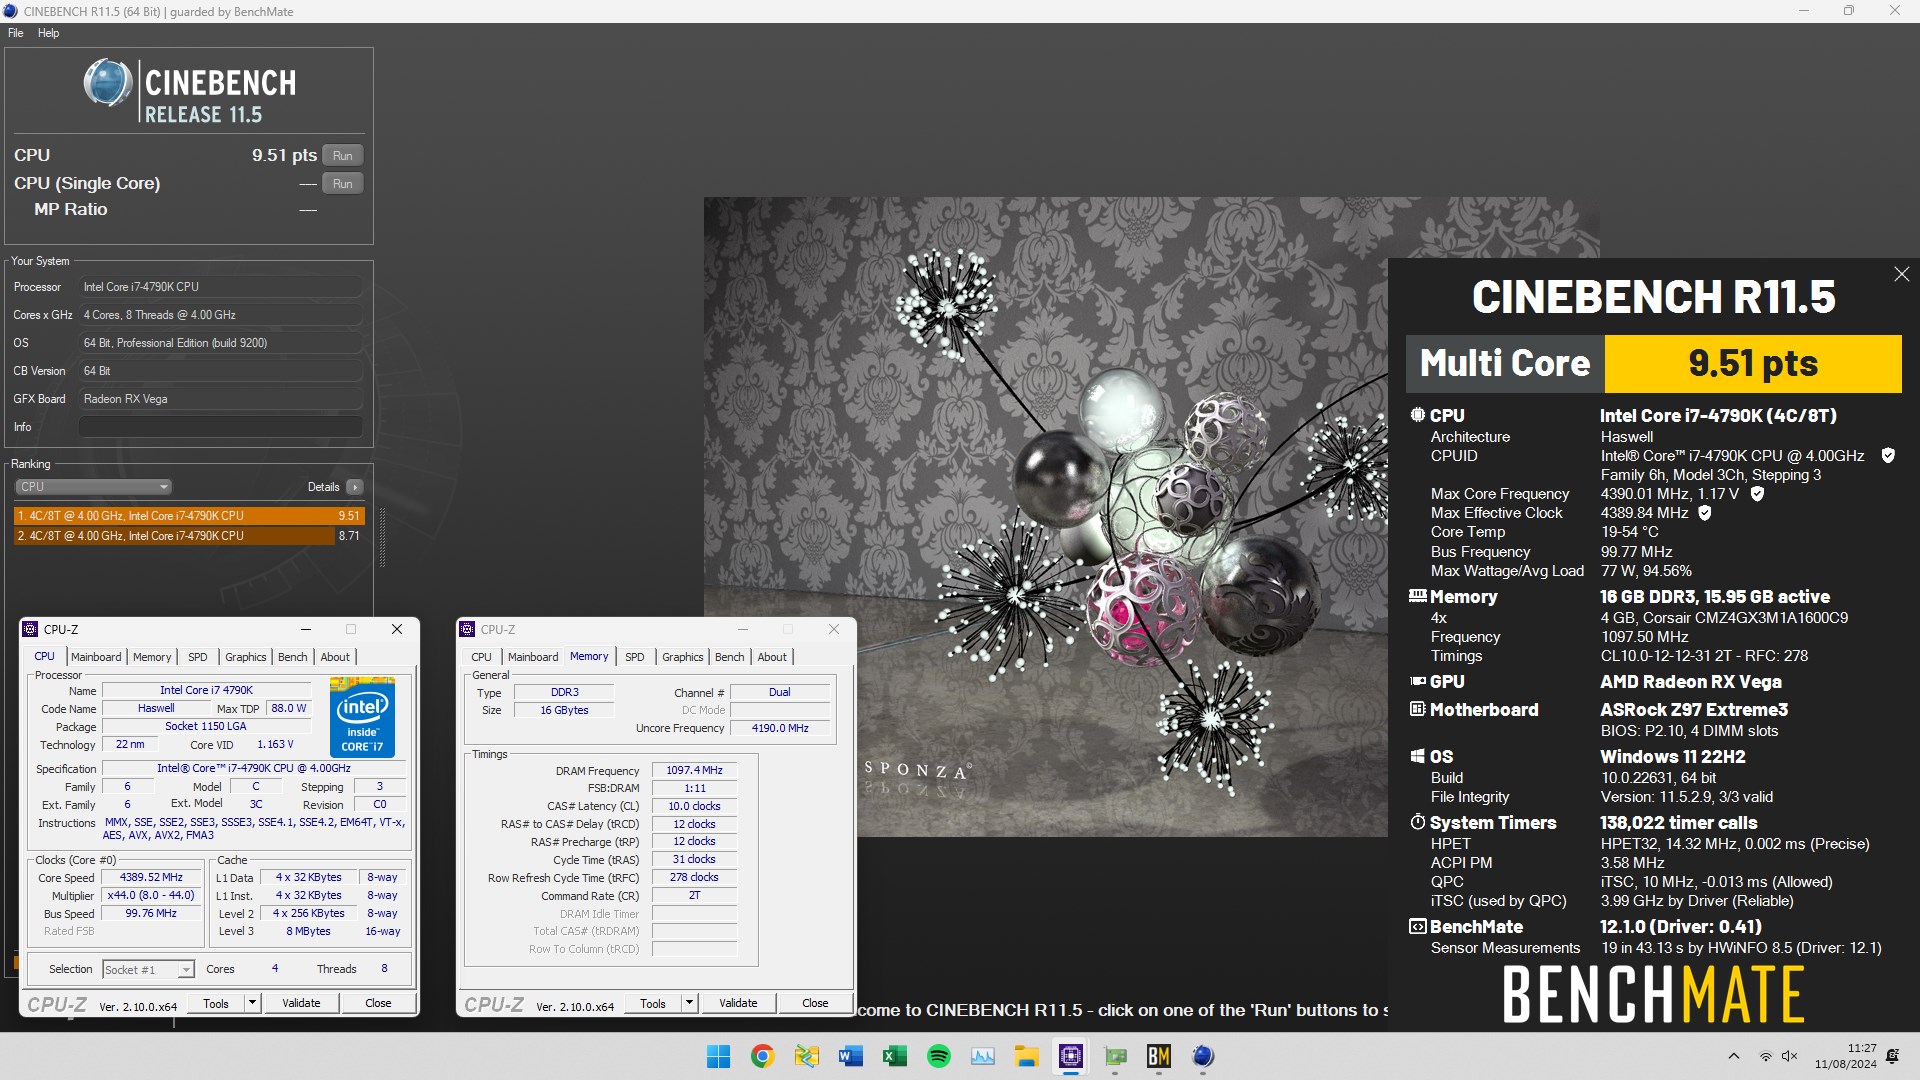This screenshot has width=1920, height=1080.
Task: Open Microsoft Excel from taskbar
Action: (x=894, y=1056)
